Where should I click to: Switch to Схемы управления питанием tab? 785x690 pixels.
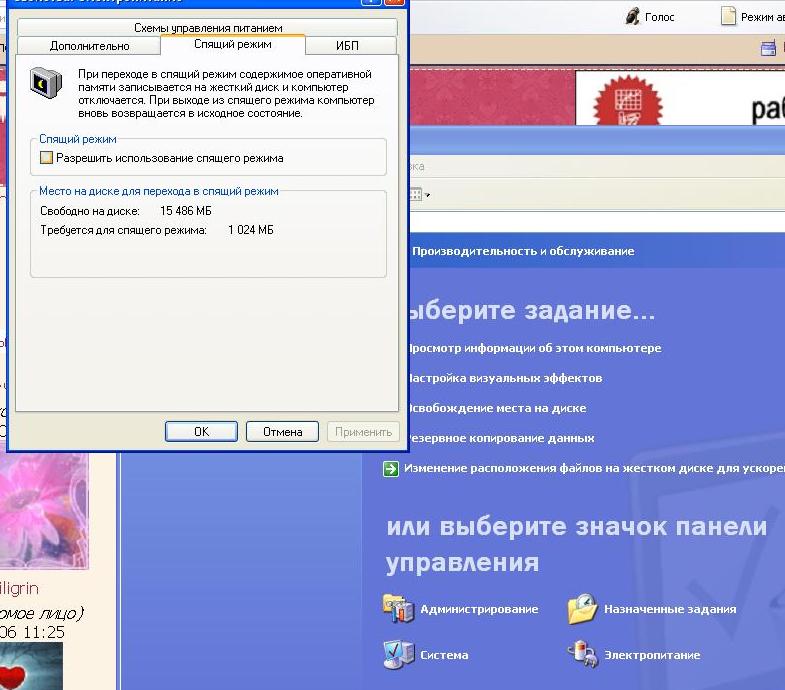tap(208, 28)
